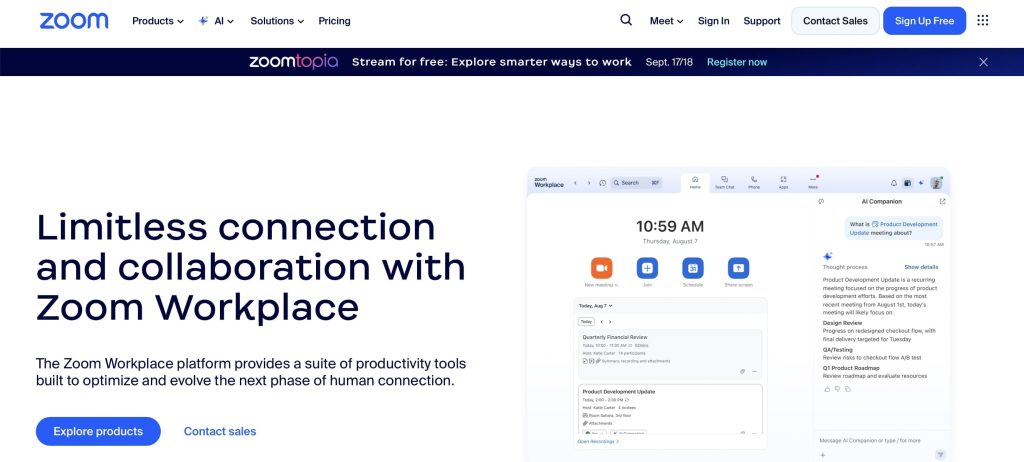Click the Share screen arrow icon

pyautogui.click(x=739, y=268)
